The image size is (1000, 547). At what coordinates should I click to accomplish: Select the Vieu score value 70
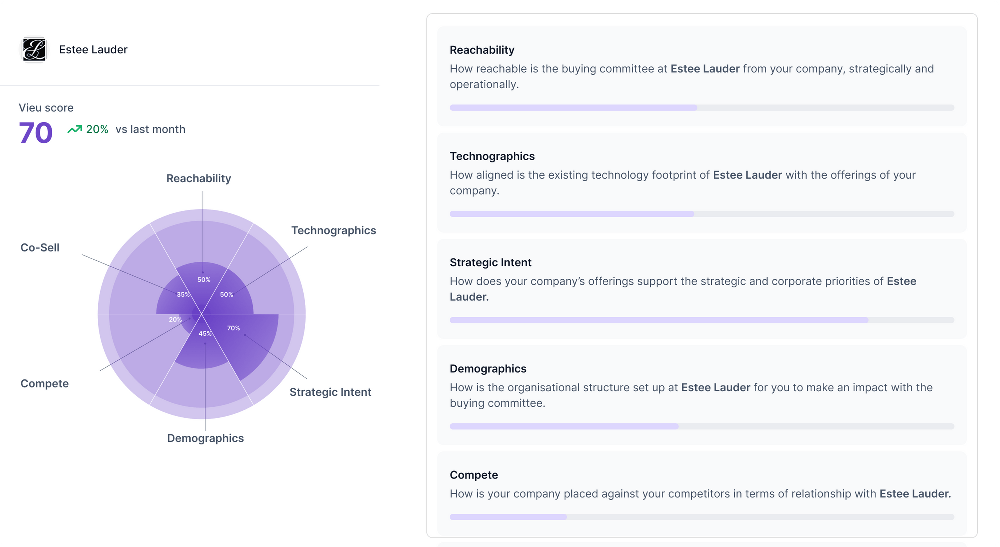pos(36,132)
